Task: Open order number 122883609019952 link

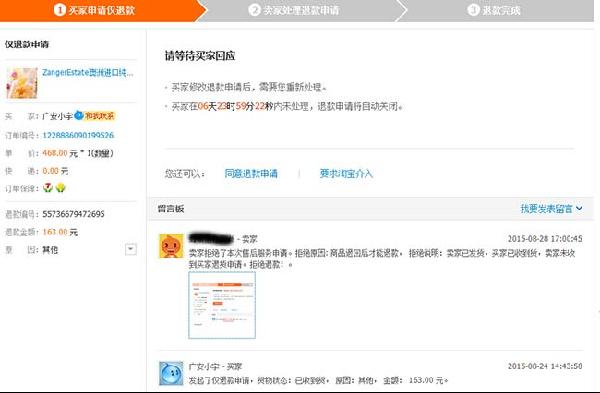Action: pyautogui.click(x=78, y=135)
